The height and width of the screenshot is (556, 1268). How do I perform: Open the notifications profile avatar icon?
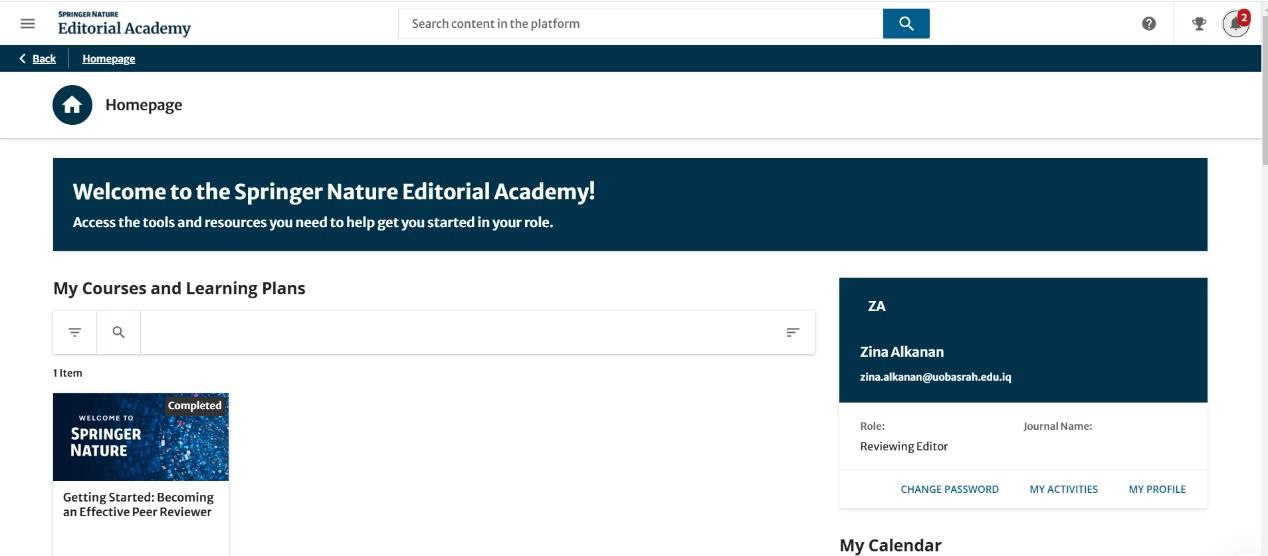click(1236, 24)
